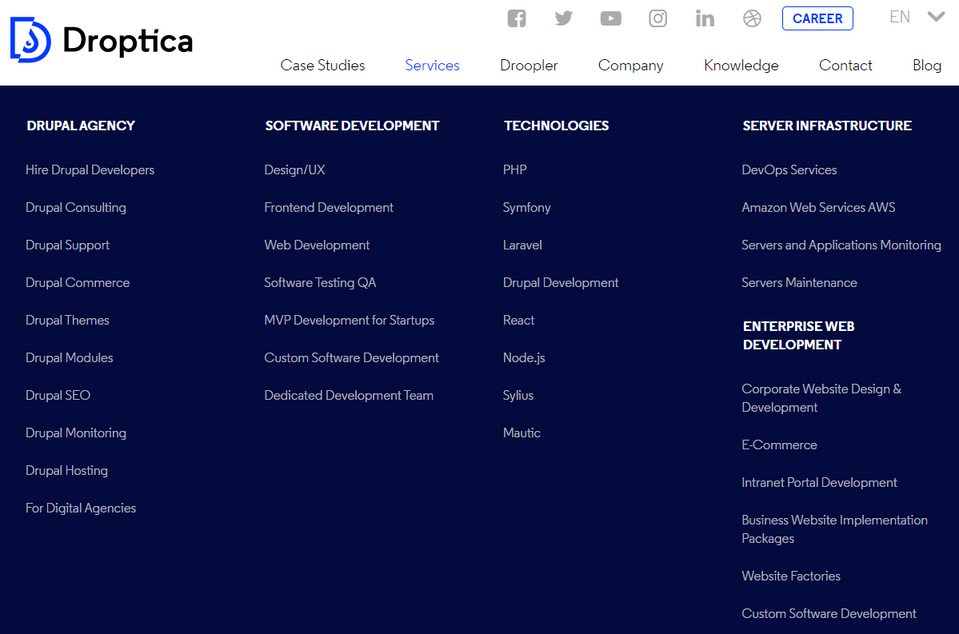
Task: Select the Services menu item
Action: coord(432,65)
